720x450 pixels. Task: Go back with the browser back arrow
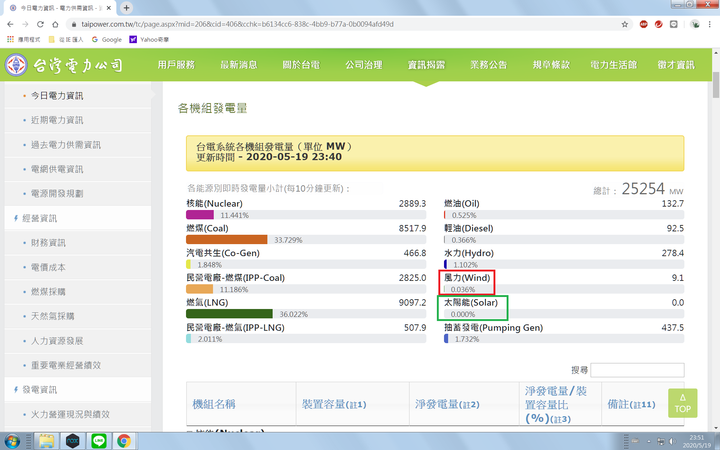point(10,24)
